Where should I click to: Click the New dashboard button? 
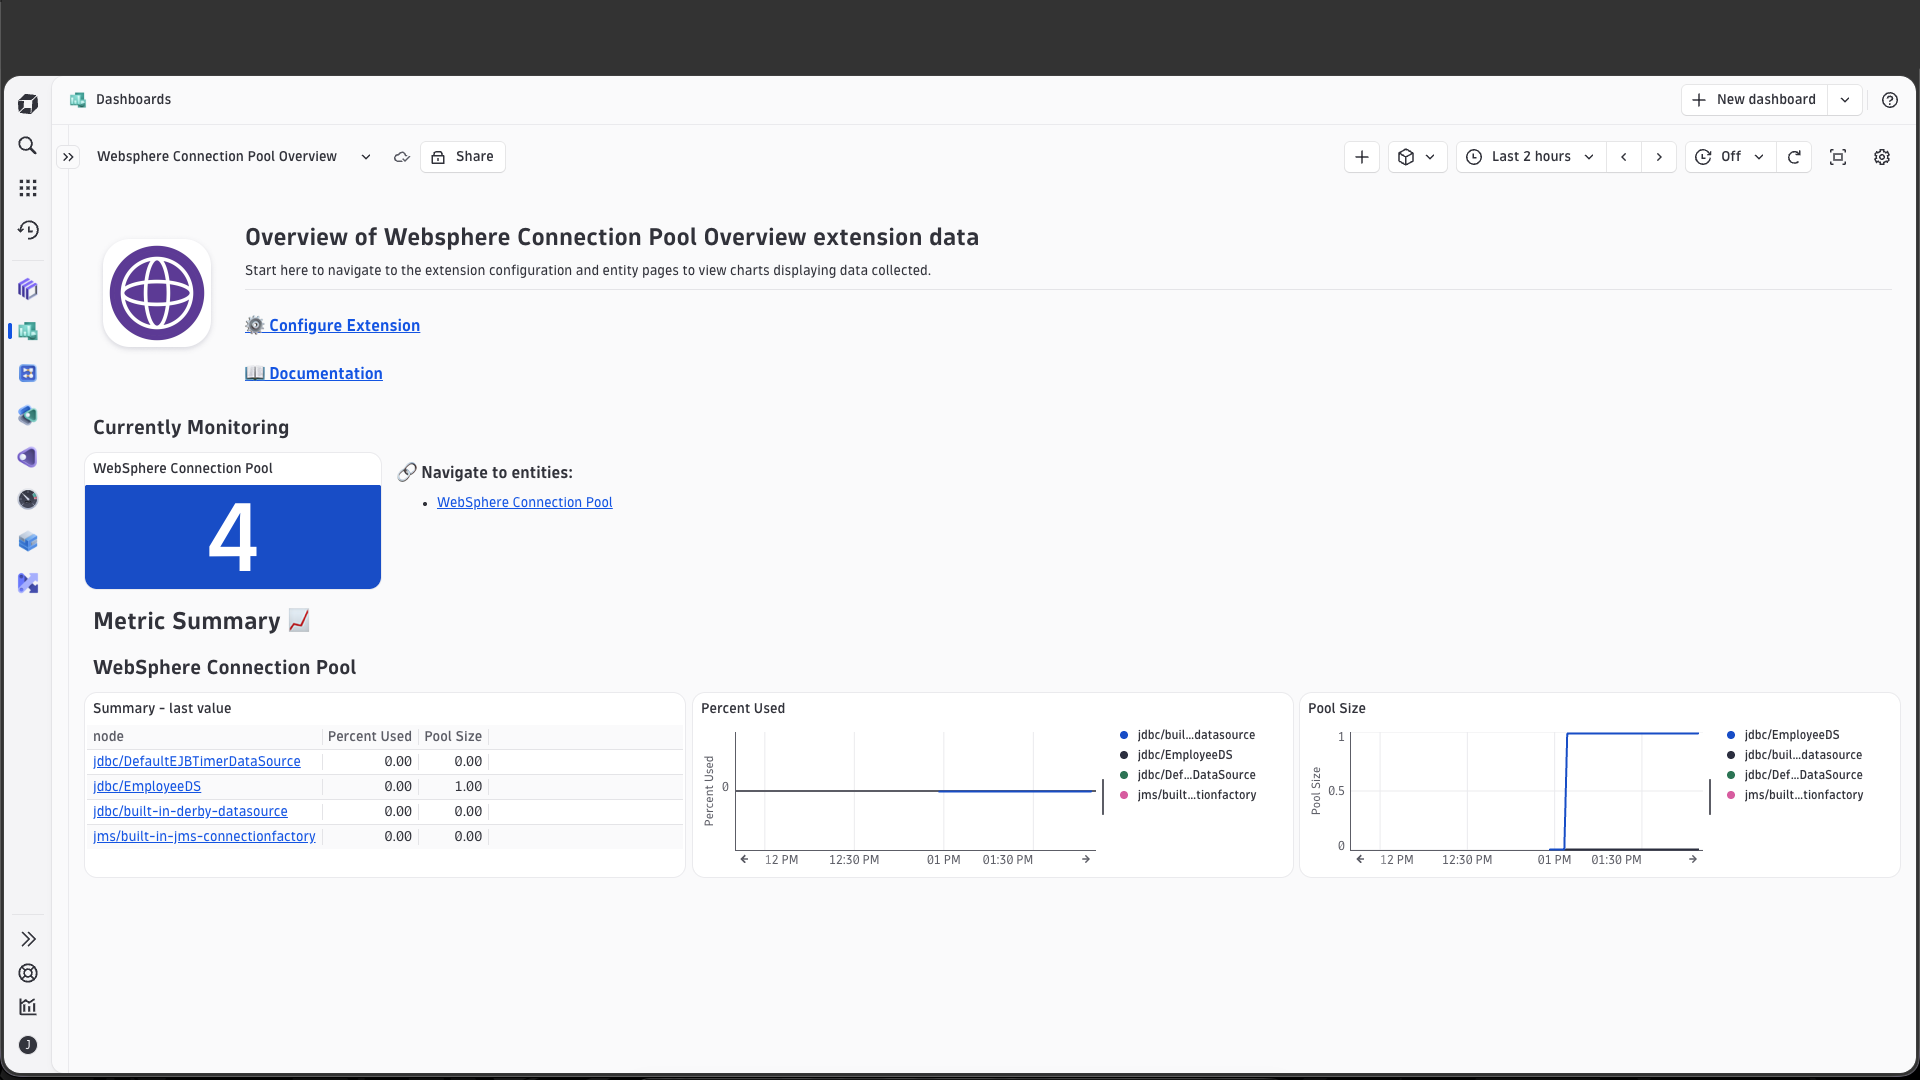click(x=1754, y=100)
